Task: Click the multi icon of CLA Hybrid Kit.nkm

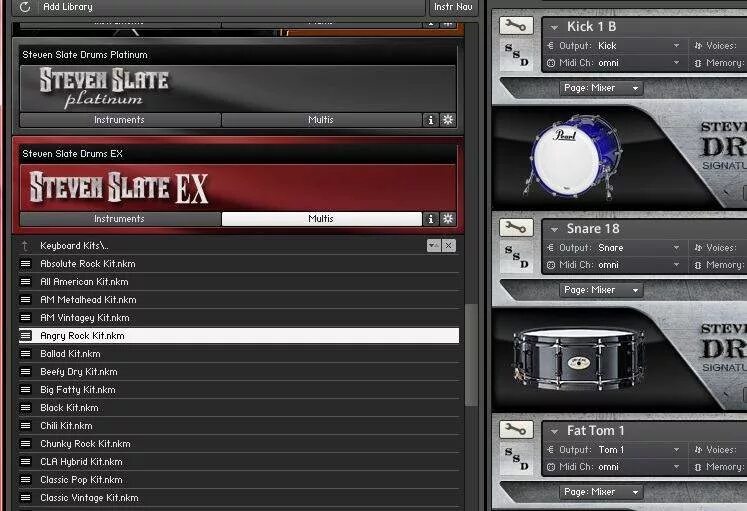Action: 25,461
